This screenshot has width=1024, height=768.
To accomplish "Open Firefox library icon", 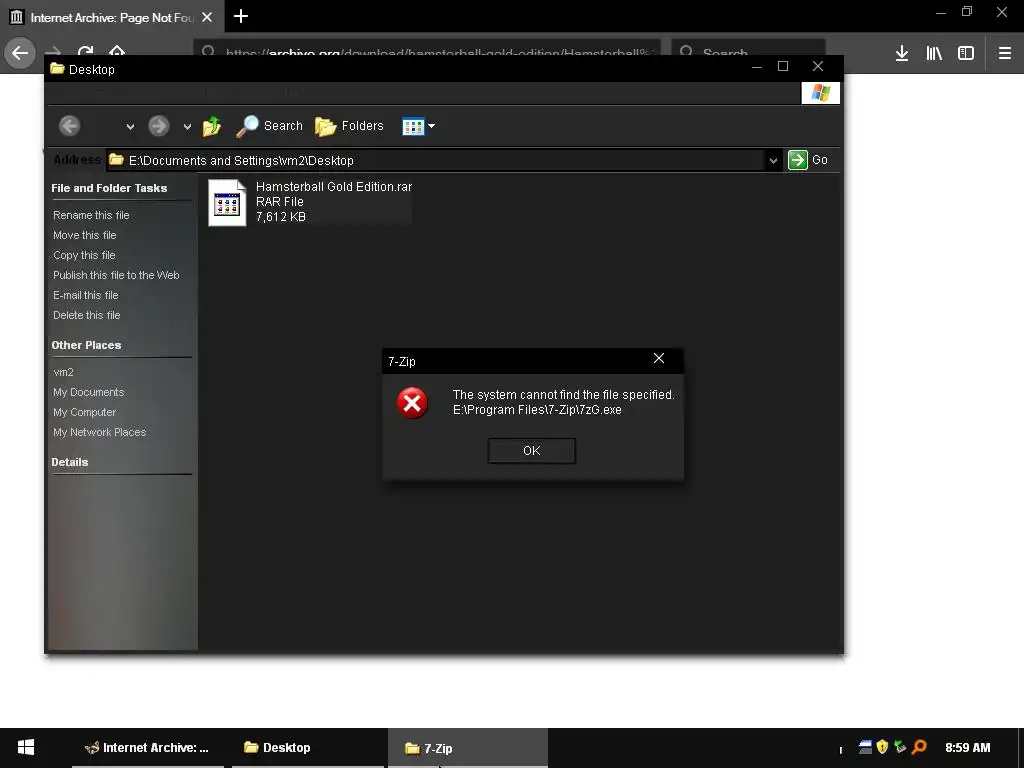I will 934,54.
